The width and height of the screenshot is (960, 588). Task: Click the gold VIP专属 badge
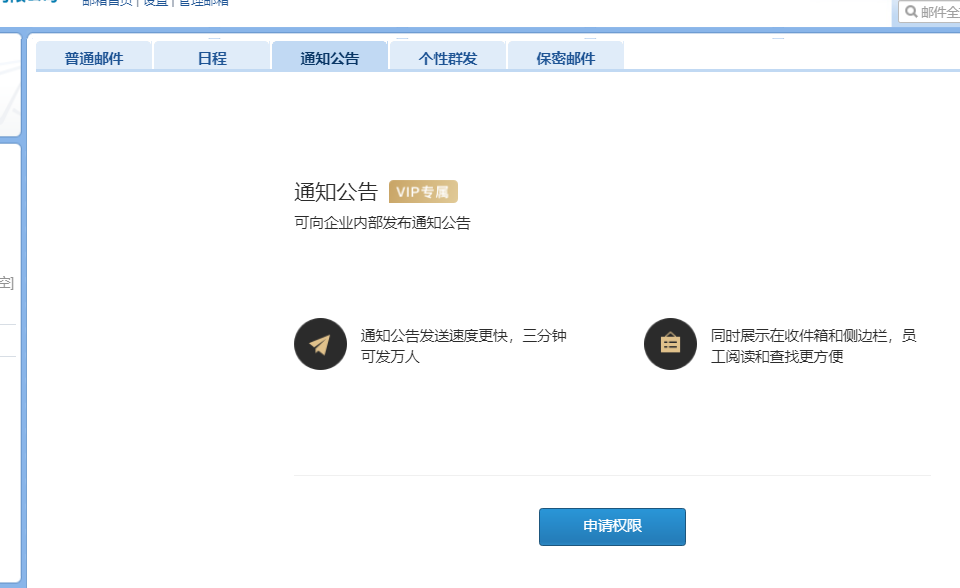click(x=423, y=192)
